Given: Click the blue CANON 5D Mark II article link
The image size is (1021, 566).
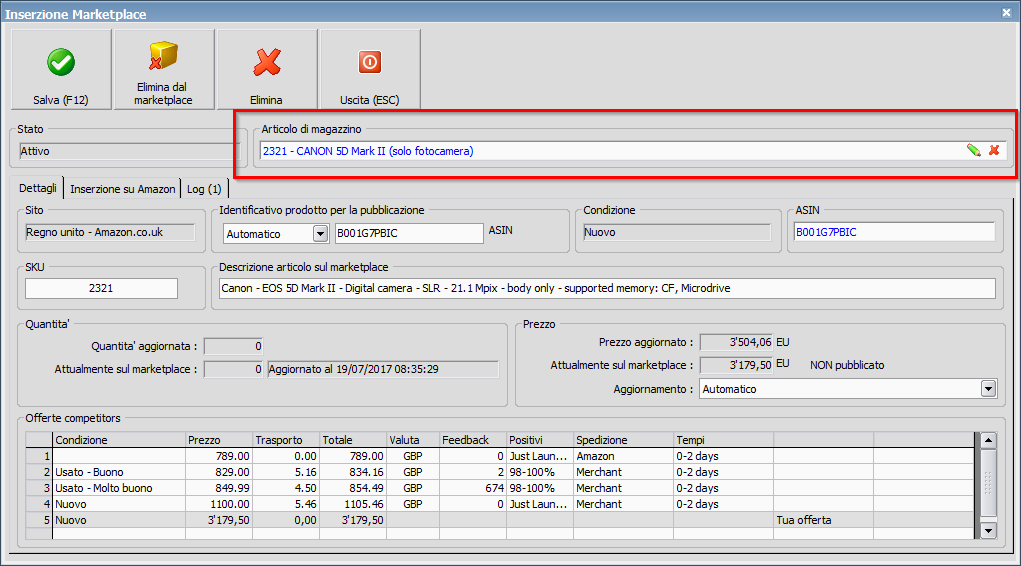Looking at the screenshot, I should coord(368,151).
